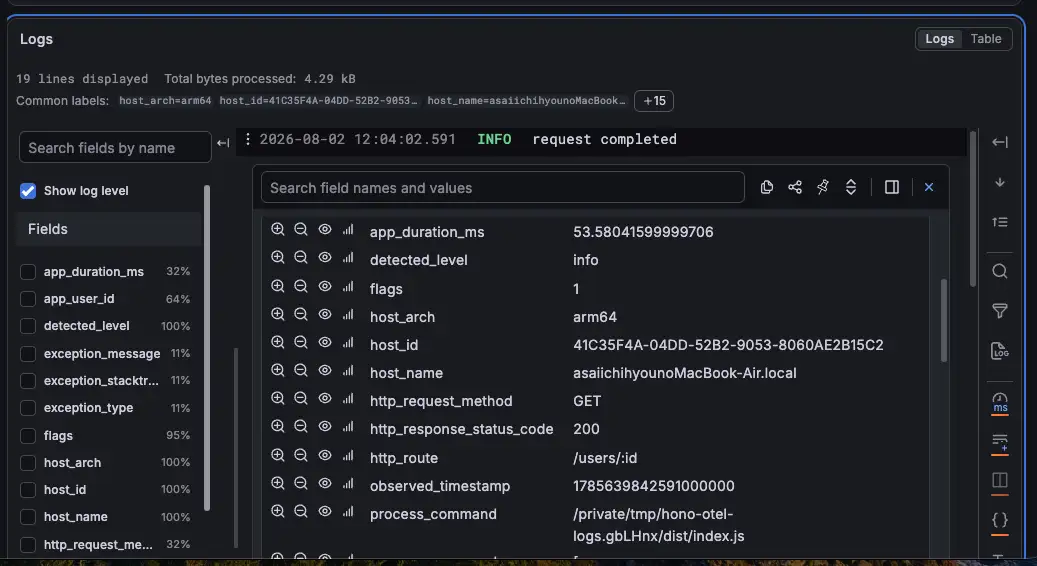This screenshot has height=566, width=1037.
Task: Filter for value on detected_level row
Action: pyautogui.click(x=278, y=257)
